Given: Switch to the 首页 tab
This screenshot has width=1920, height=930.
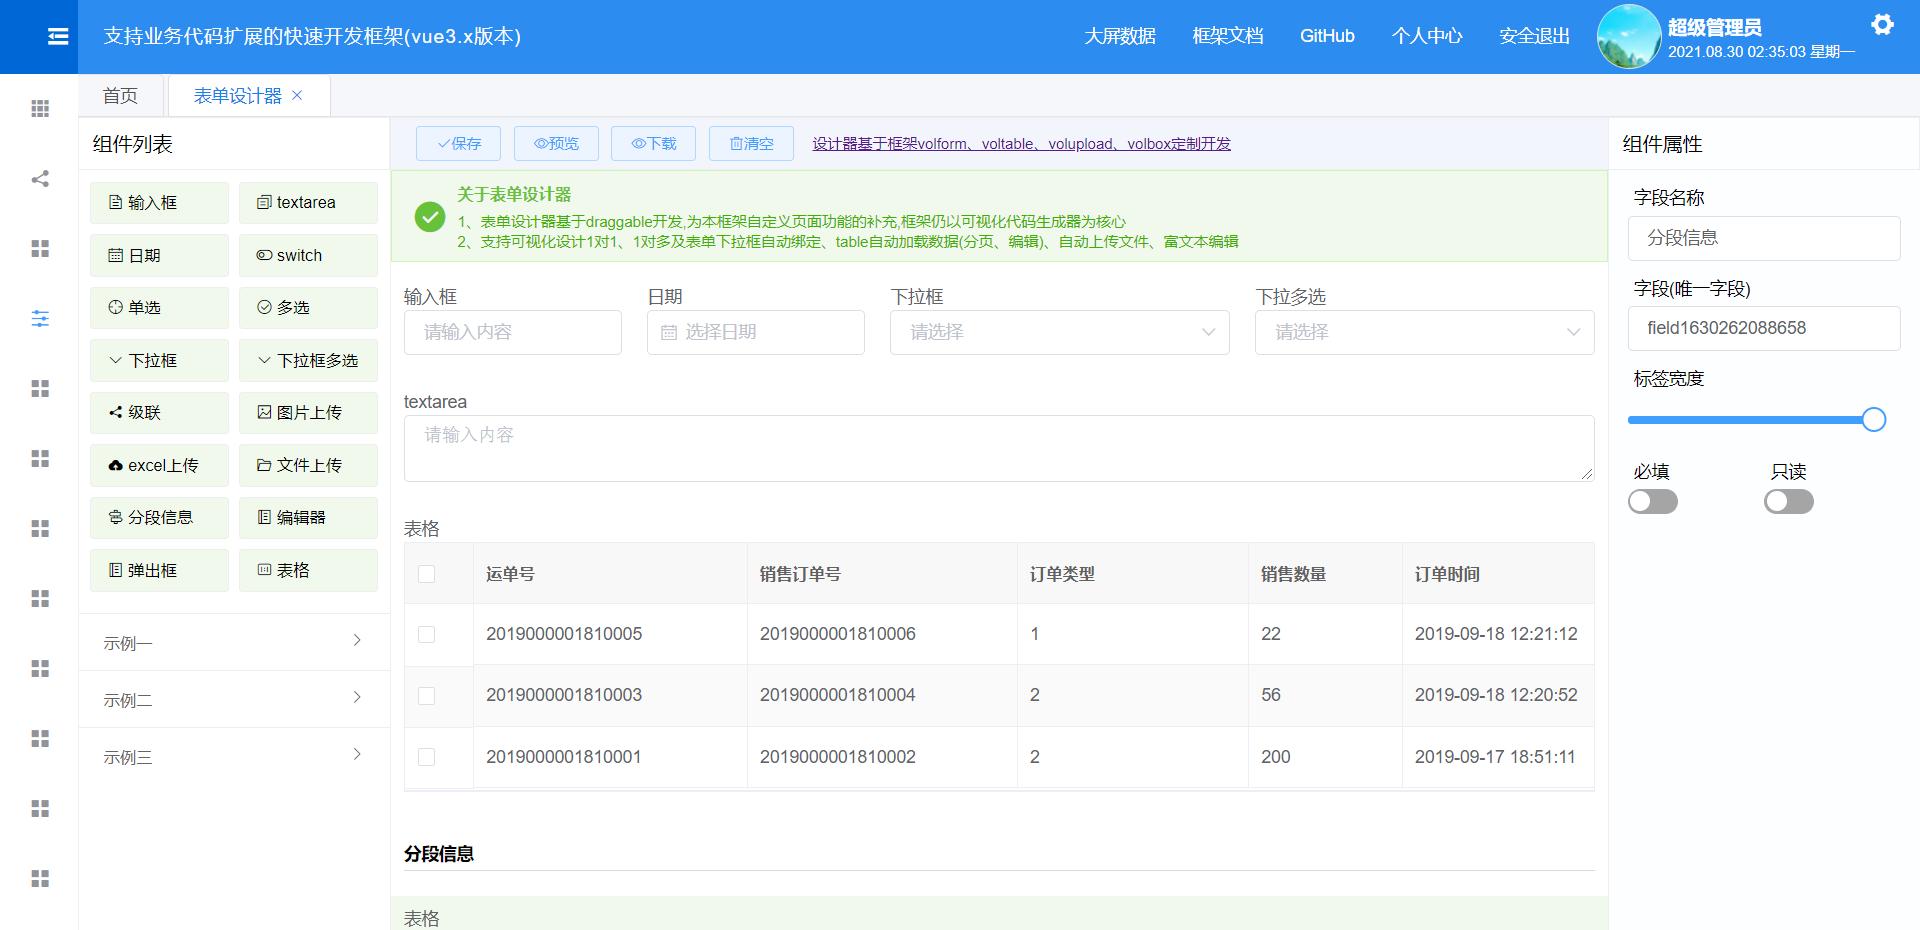Looking at the screenshot, I should pyautogui.click(x=120, y=95).
